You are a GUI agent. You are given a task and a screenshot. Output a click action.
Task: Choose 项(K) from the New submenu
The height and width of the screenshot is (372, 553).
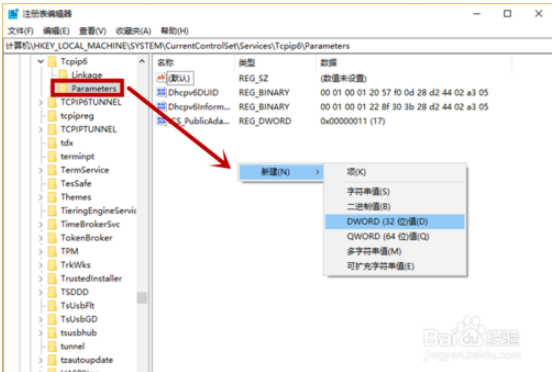[x=395, y=172]
